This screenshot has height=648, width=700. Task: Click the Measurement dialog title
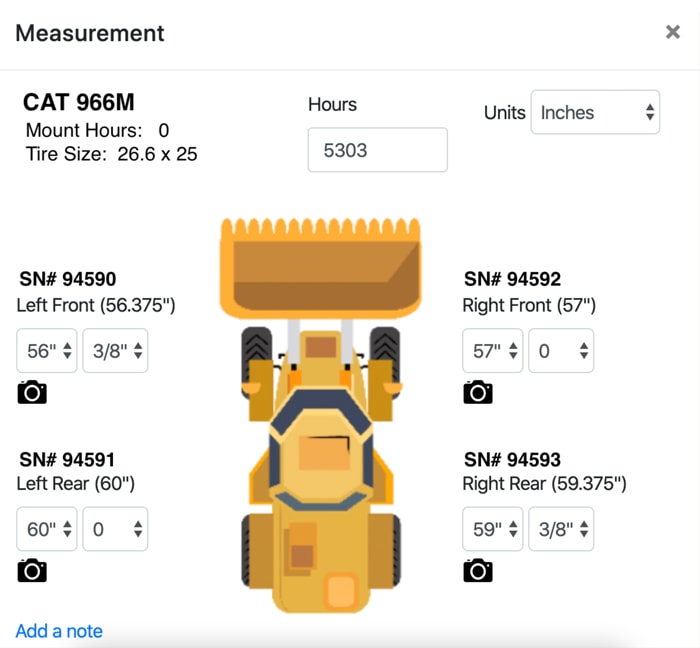point(90,33)
